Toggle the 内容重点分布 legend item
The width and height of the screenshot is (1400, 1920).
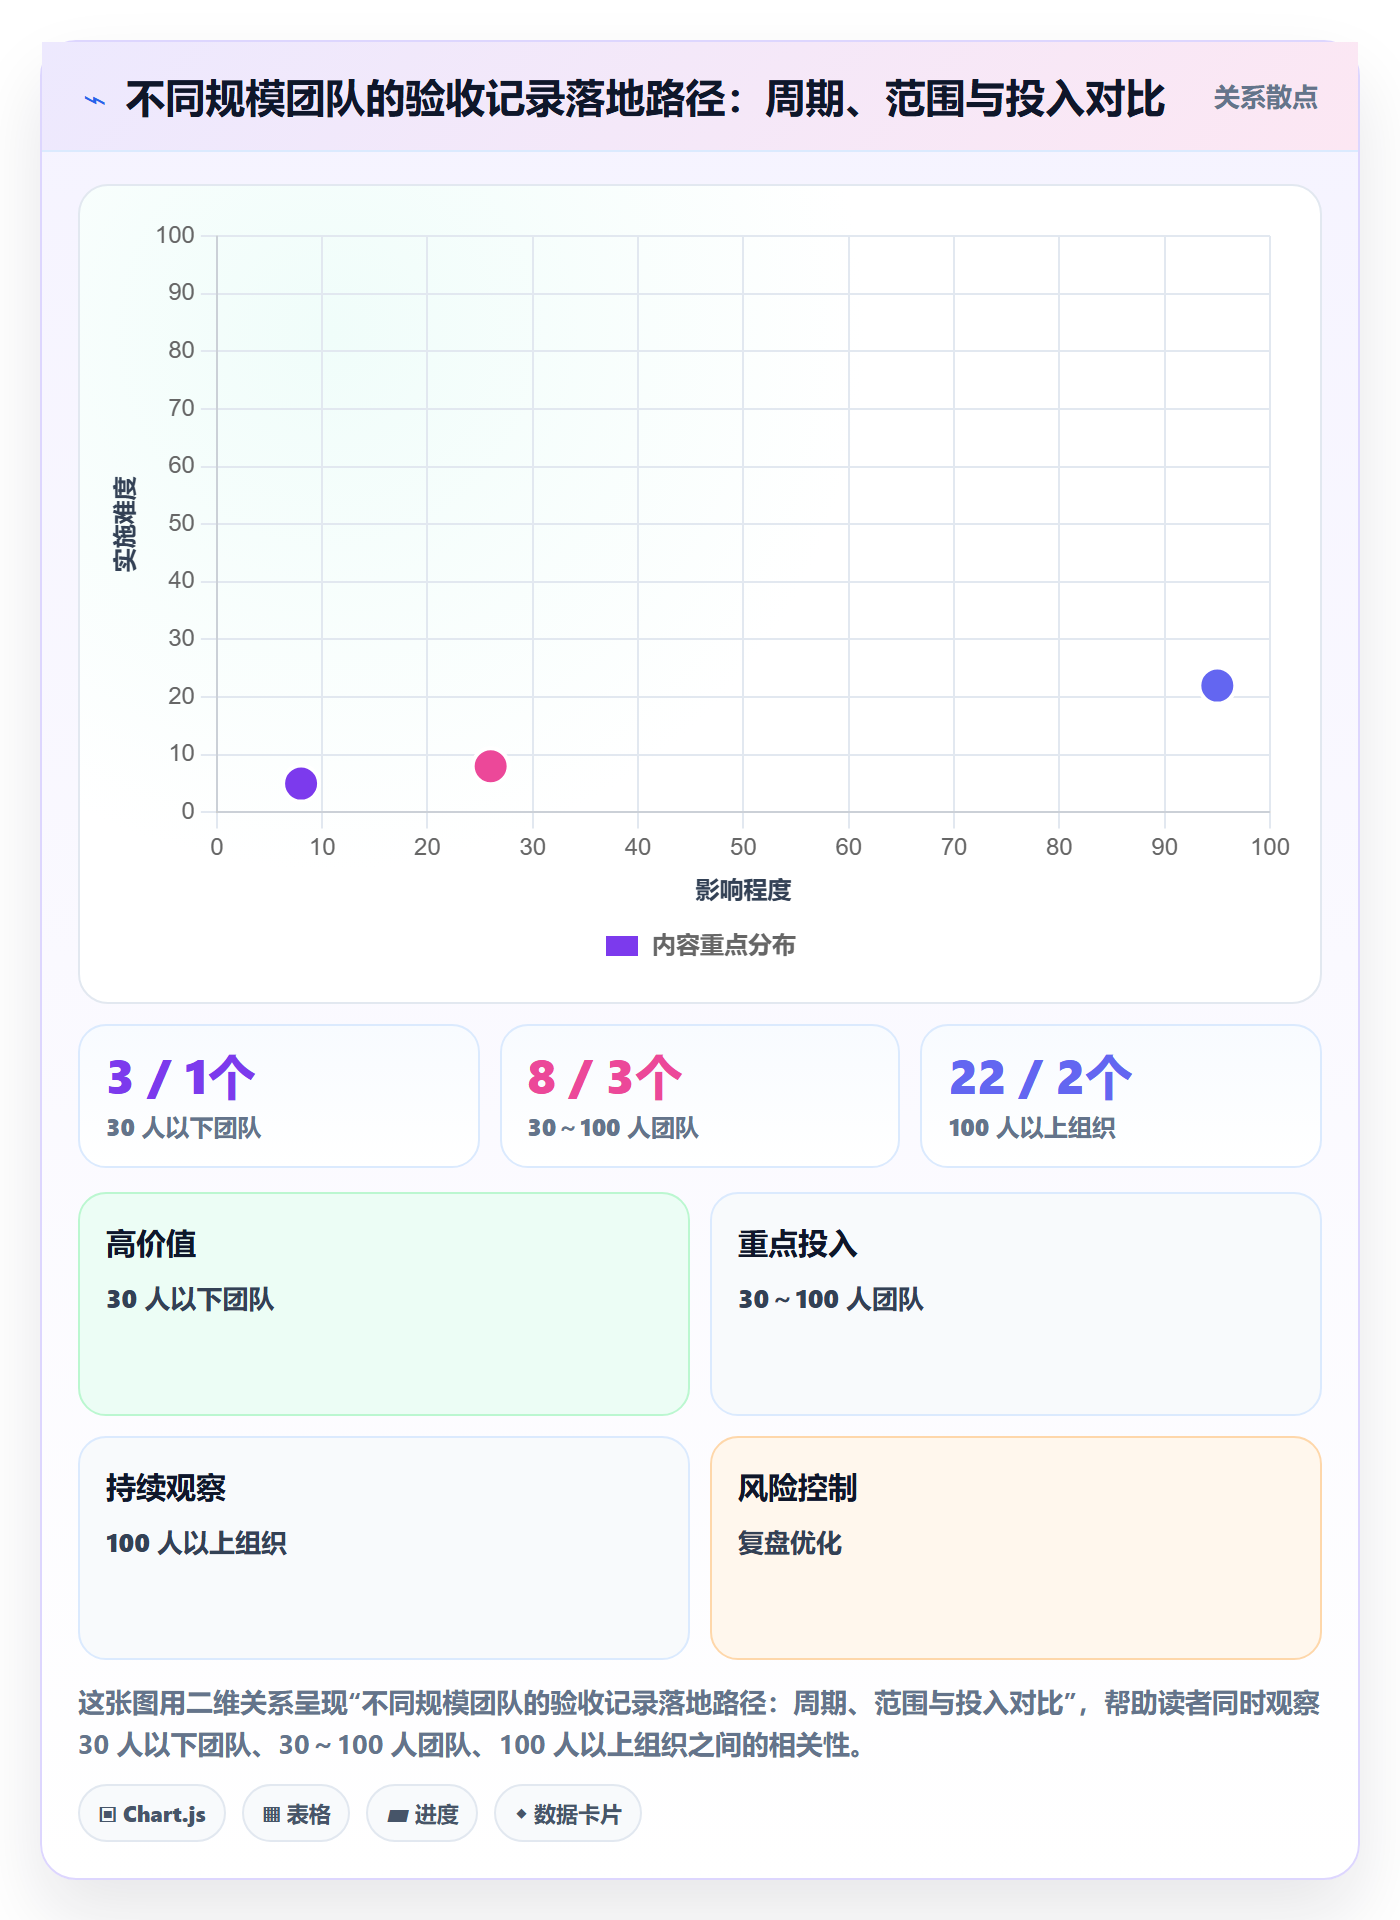click(700, 945)
